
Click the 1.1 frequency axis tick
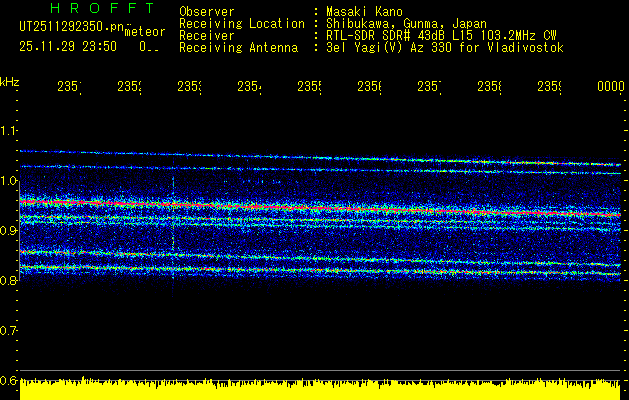point(9,131)
